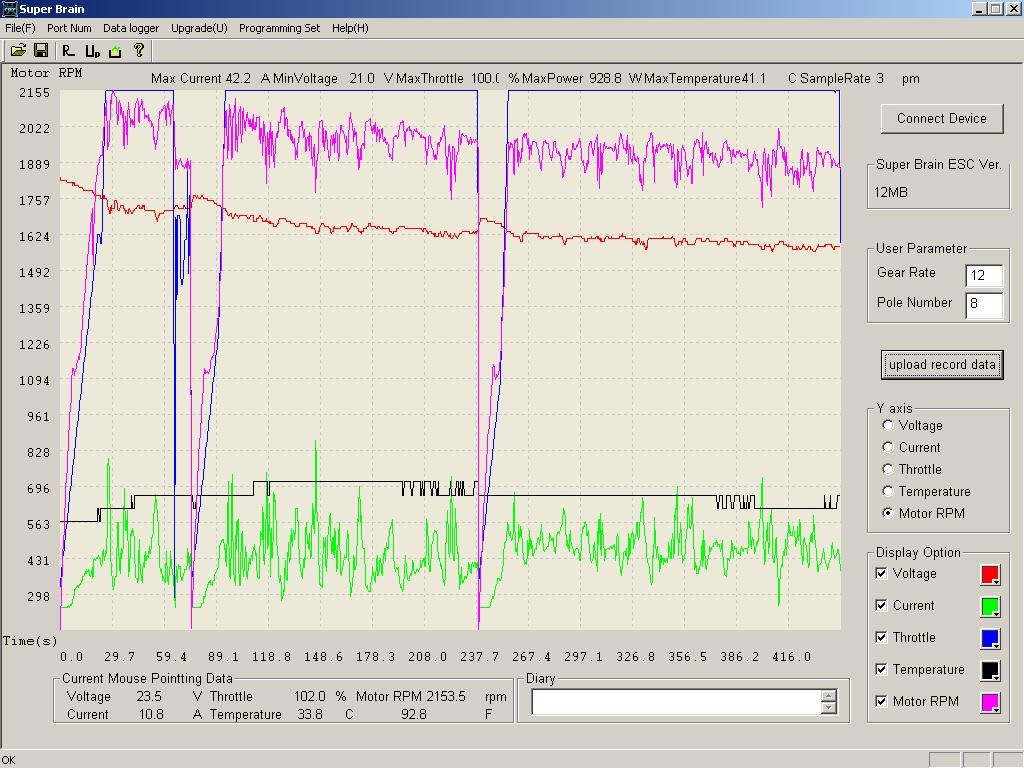Open the Port Num menu

(x=69, y=28)
